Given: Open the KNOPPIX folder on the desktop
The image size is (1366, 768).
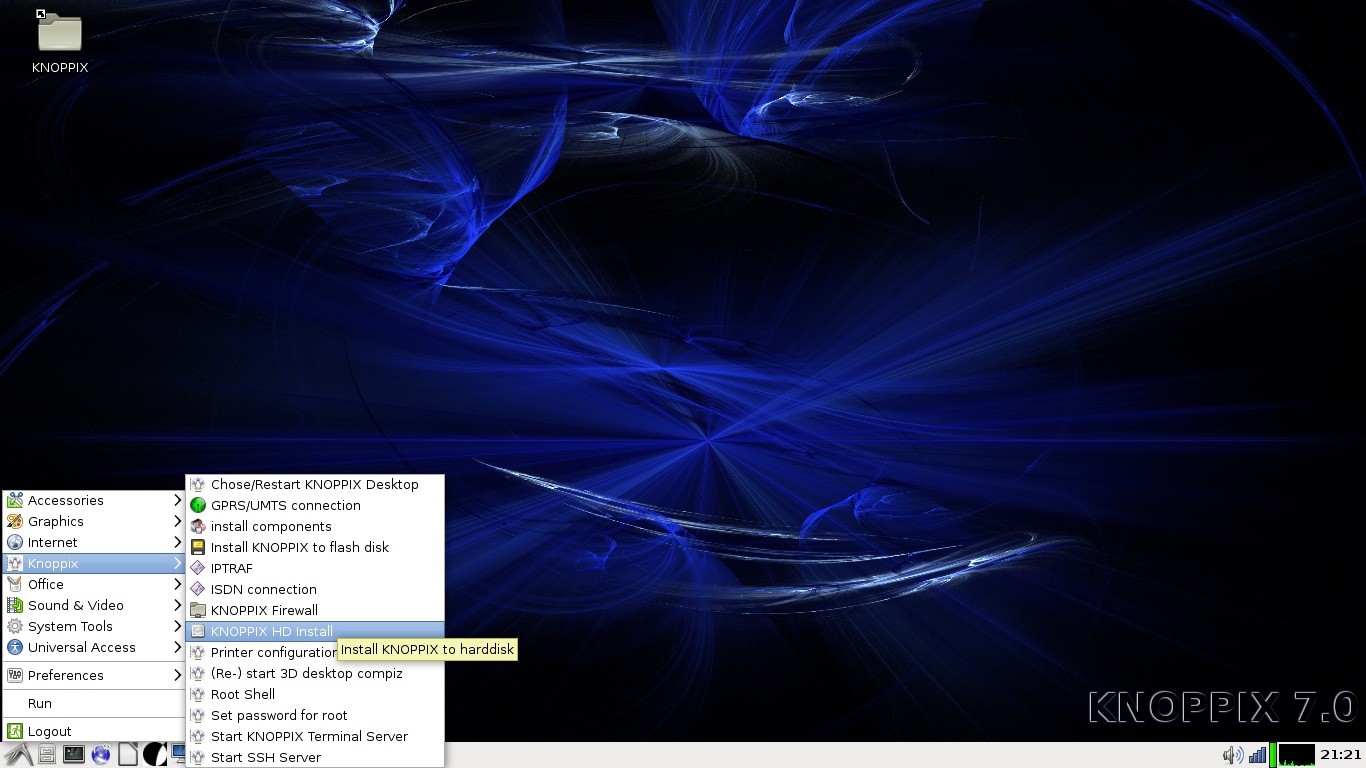Looking at the screenshot, I should coord(60,42).
